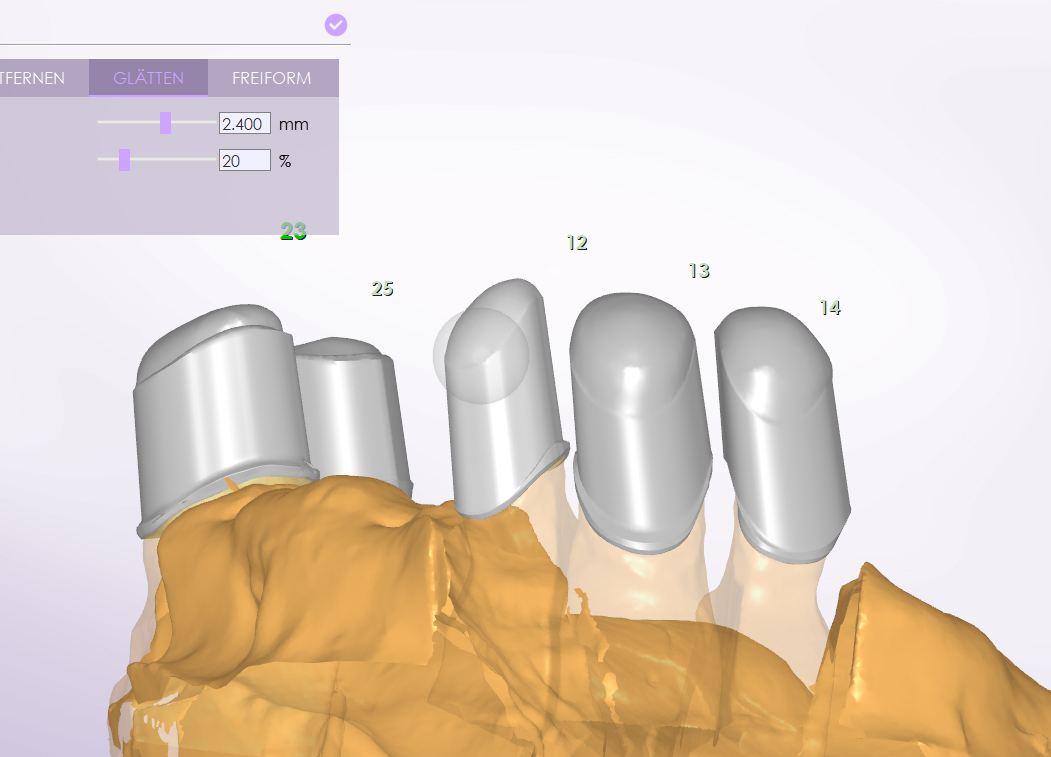Focus the 20 percent input field
Viewport: 1051px width, 757px height.
point(244,160)
